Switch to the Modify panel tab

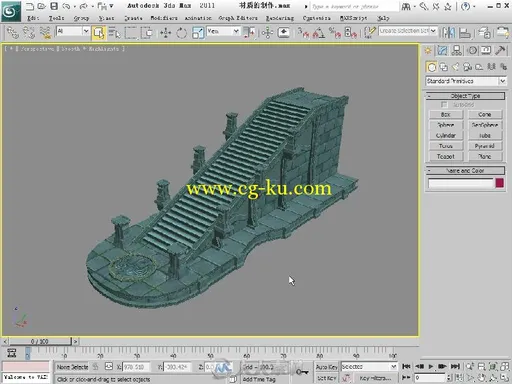click(442, 51)
